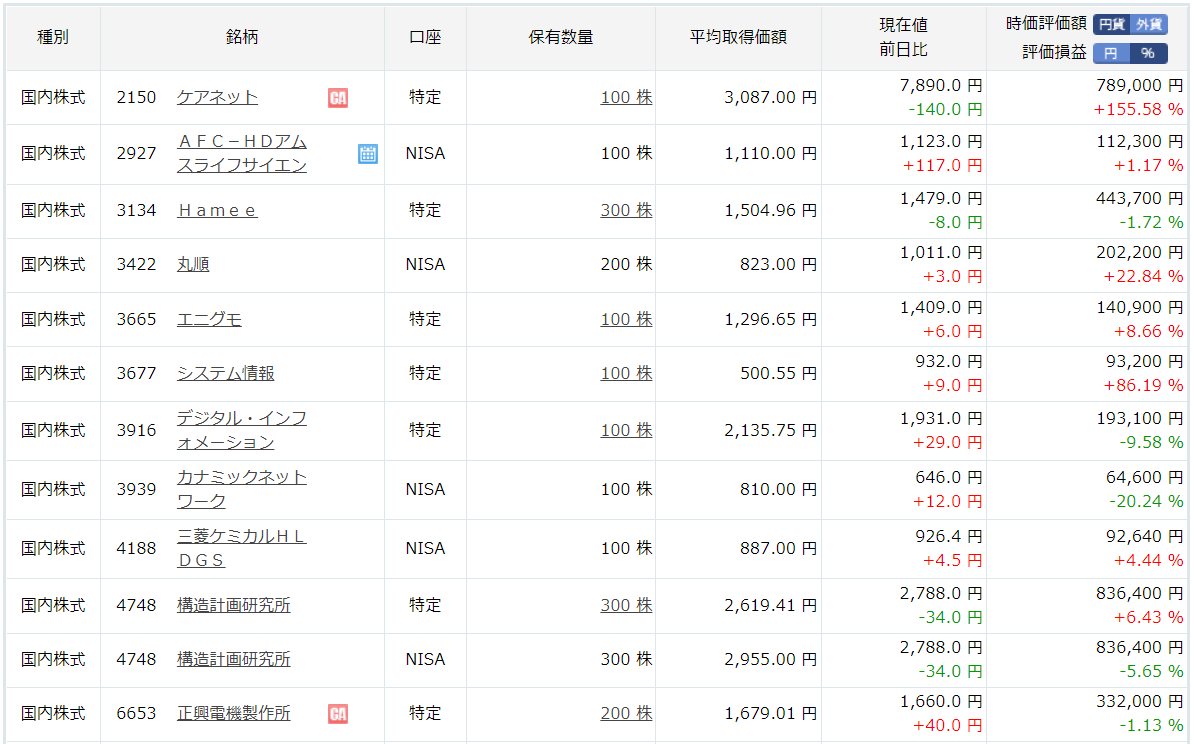The height and width of the screenshot is (744, 1194).
Task: Click the 2,619.41 円 average cost
Action: pos(771,605)
